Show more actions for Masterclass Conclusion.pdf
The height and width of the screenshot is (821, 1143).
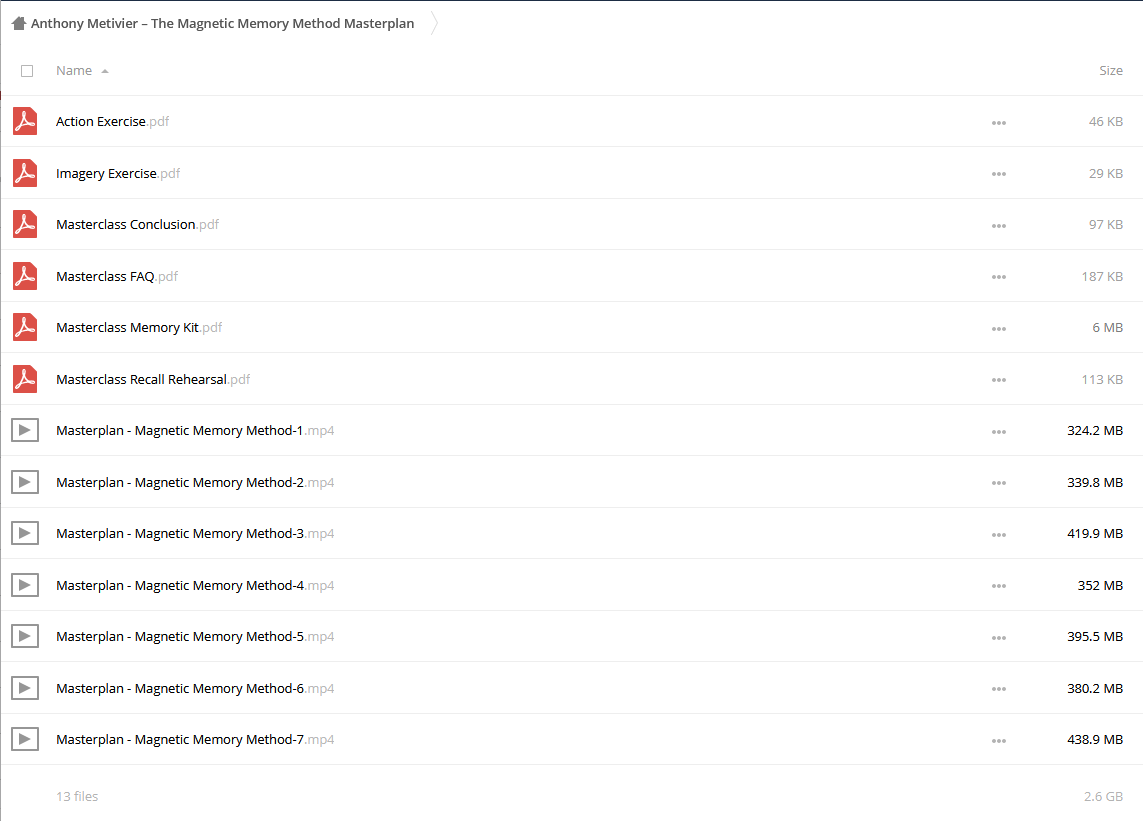click(999, 225)
